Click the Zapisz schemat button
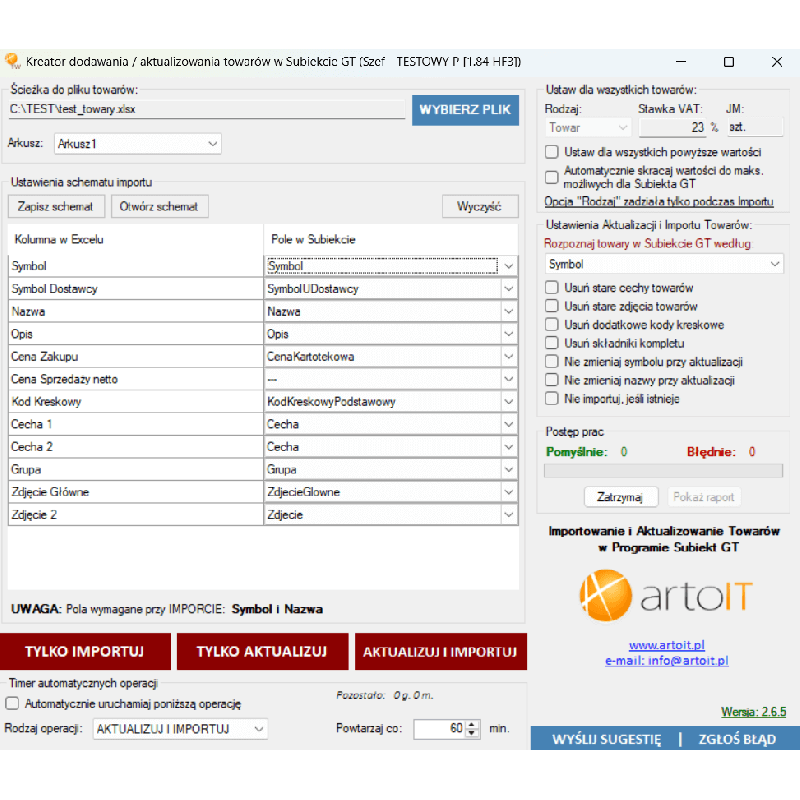This screenshot has height=800, width=800. pyautogui.click(x=56, y=207)
